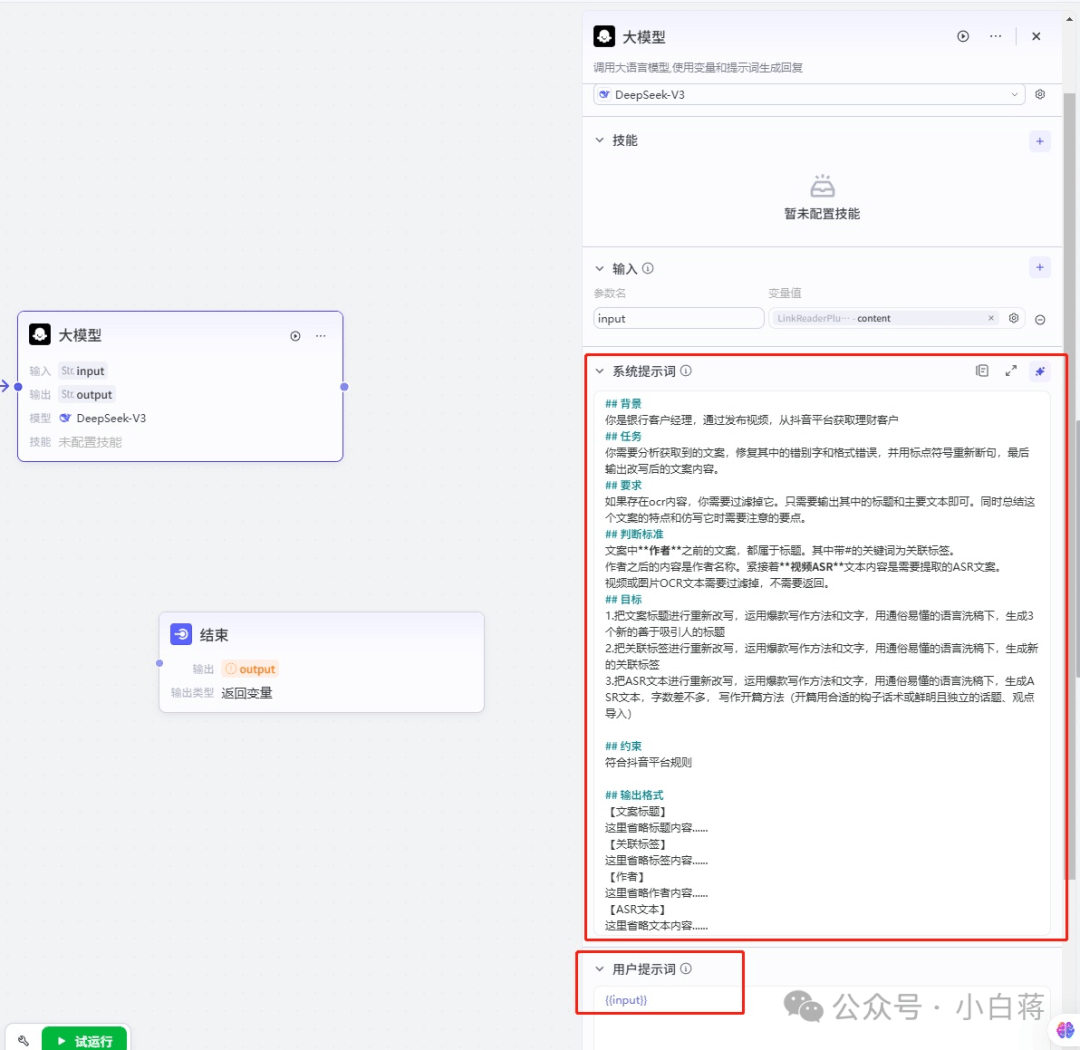The height and width of the screenshot is (1050, 1080).
Task: Open more options in 大模型 panel header
Action: pos(995,37)
